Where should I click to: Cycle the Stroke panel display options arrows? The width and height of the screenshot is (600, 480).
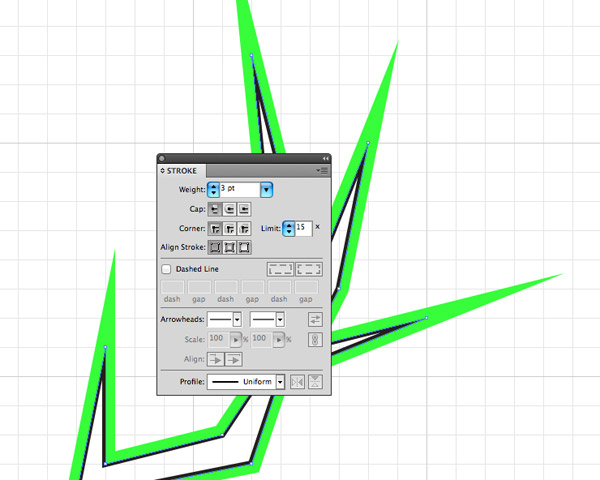163,171
